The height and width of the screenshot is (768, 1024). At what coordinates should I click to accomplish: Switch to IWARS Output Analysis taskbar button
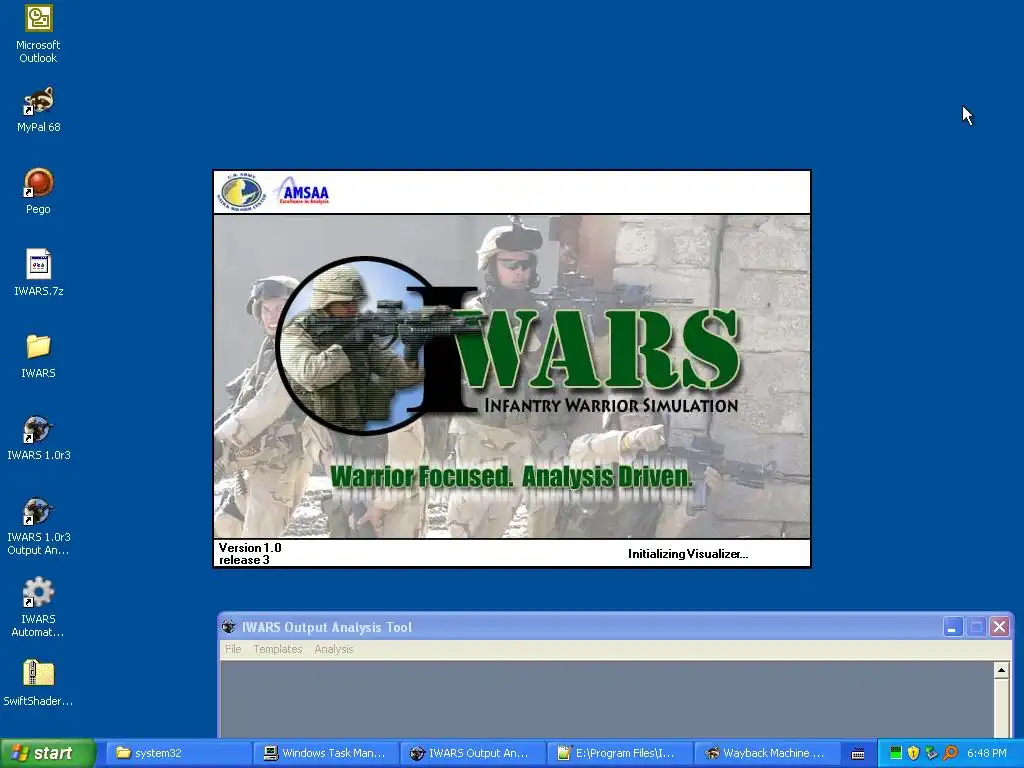point(472,753)
